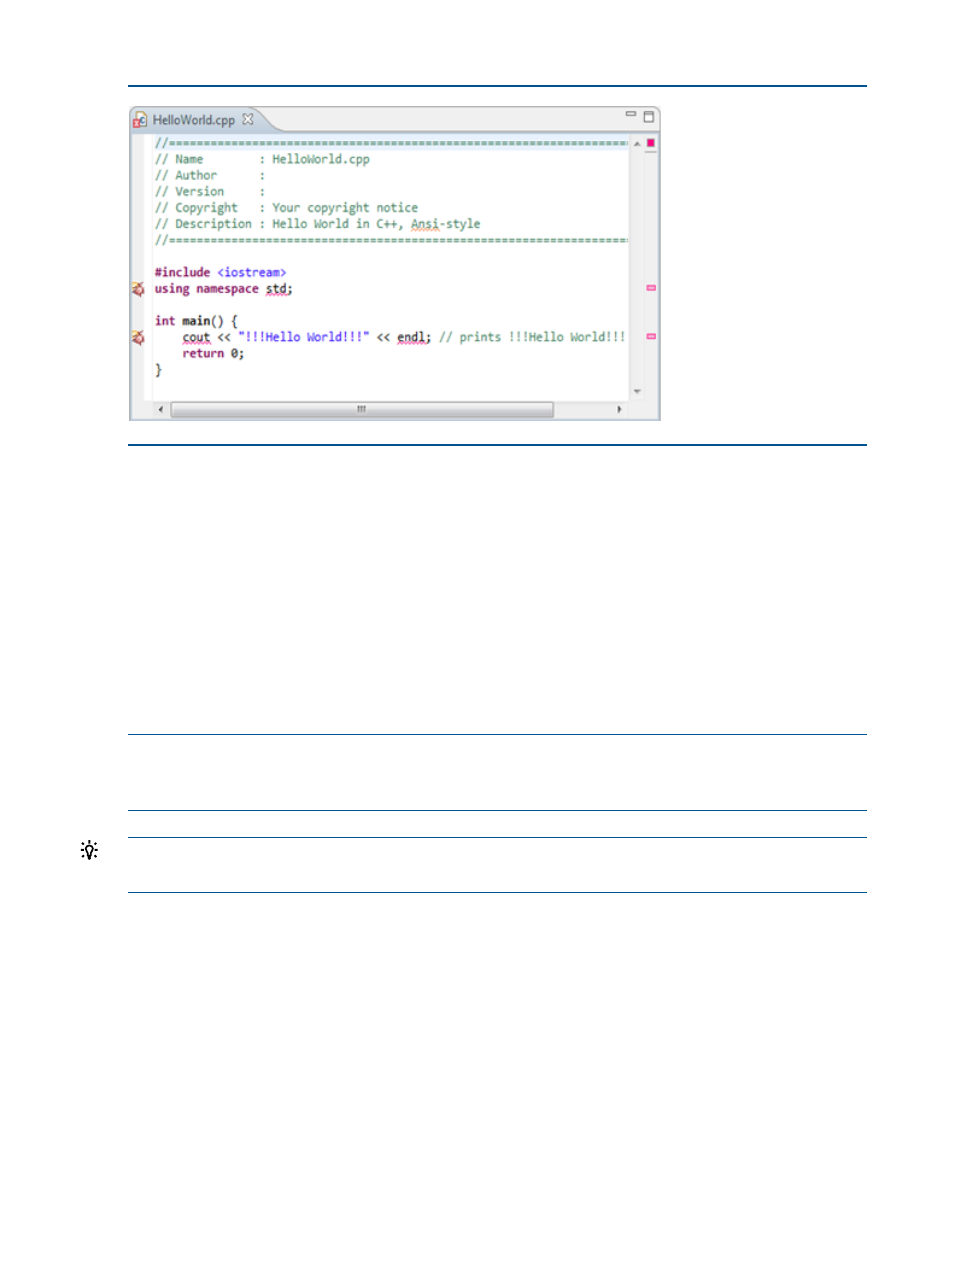
Task: Click the '#include <iostream>' line
Action: tap(220, 272)
